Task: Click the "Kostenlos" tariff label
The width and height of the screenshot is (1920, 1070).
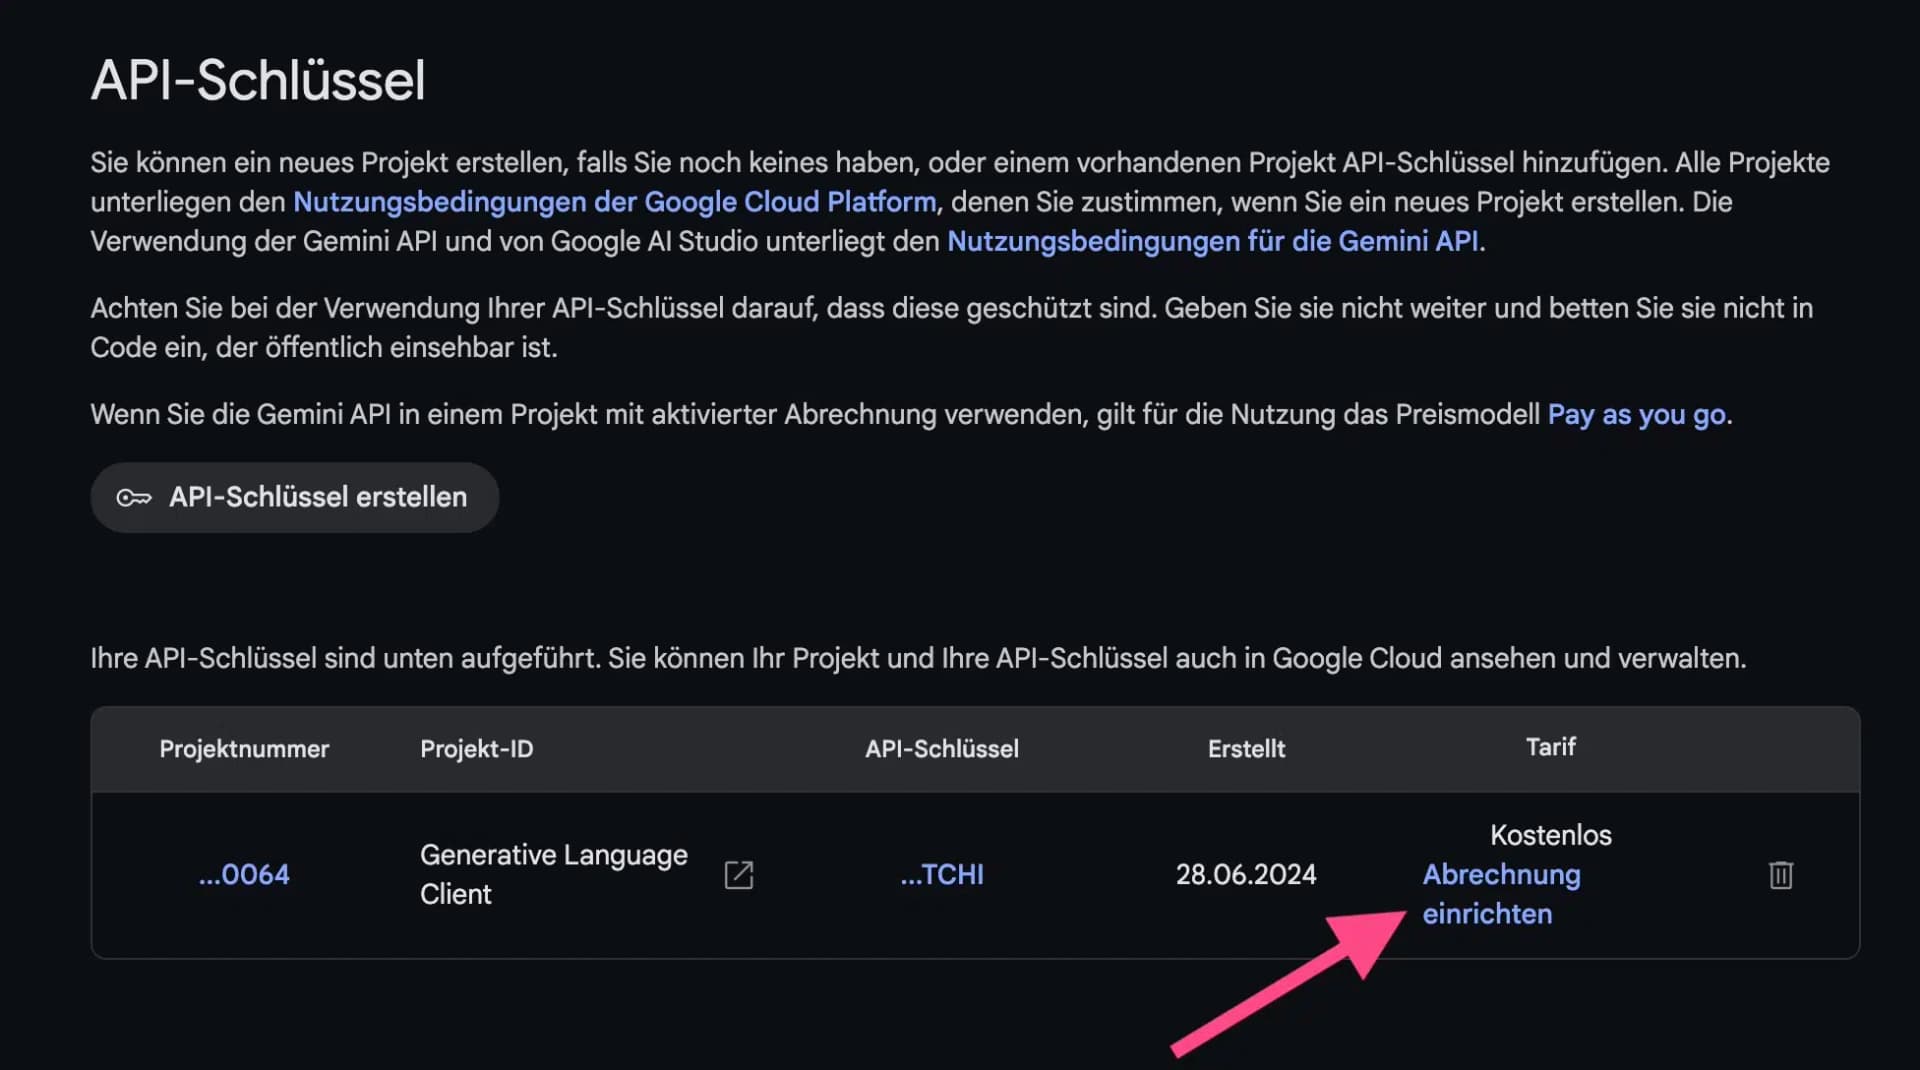Action: click(1550, 835)
